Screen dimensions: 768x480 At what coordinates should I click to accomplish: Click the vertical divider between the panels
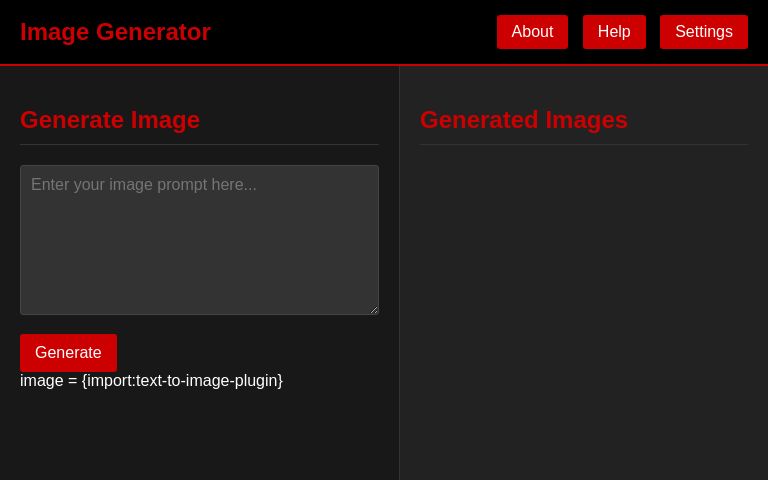(399, 270)
